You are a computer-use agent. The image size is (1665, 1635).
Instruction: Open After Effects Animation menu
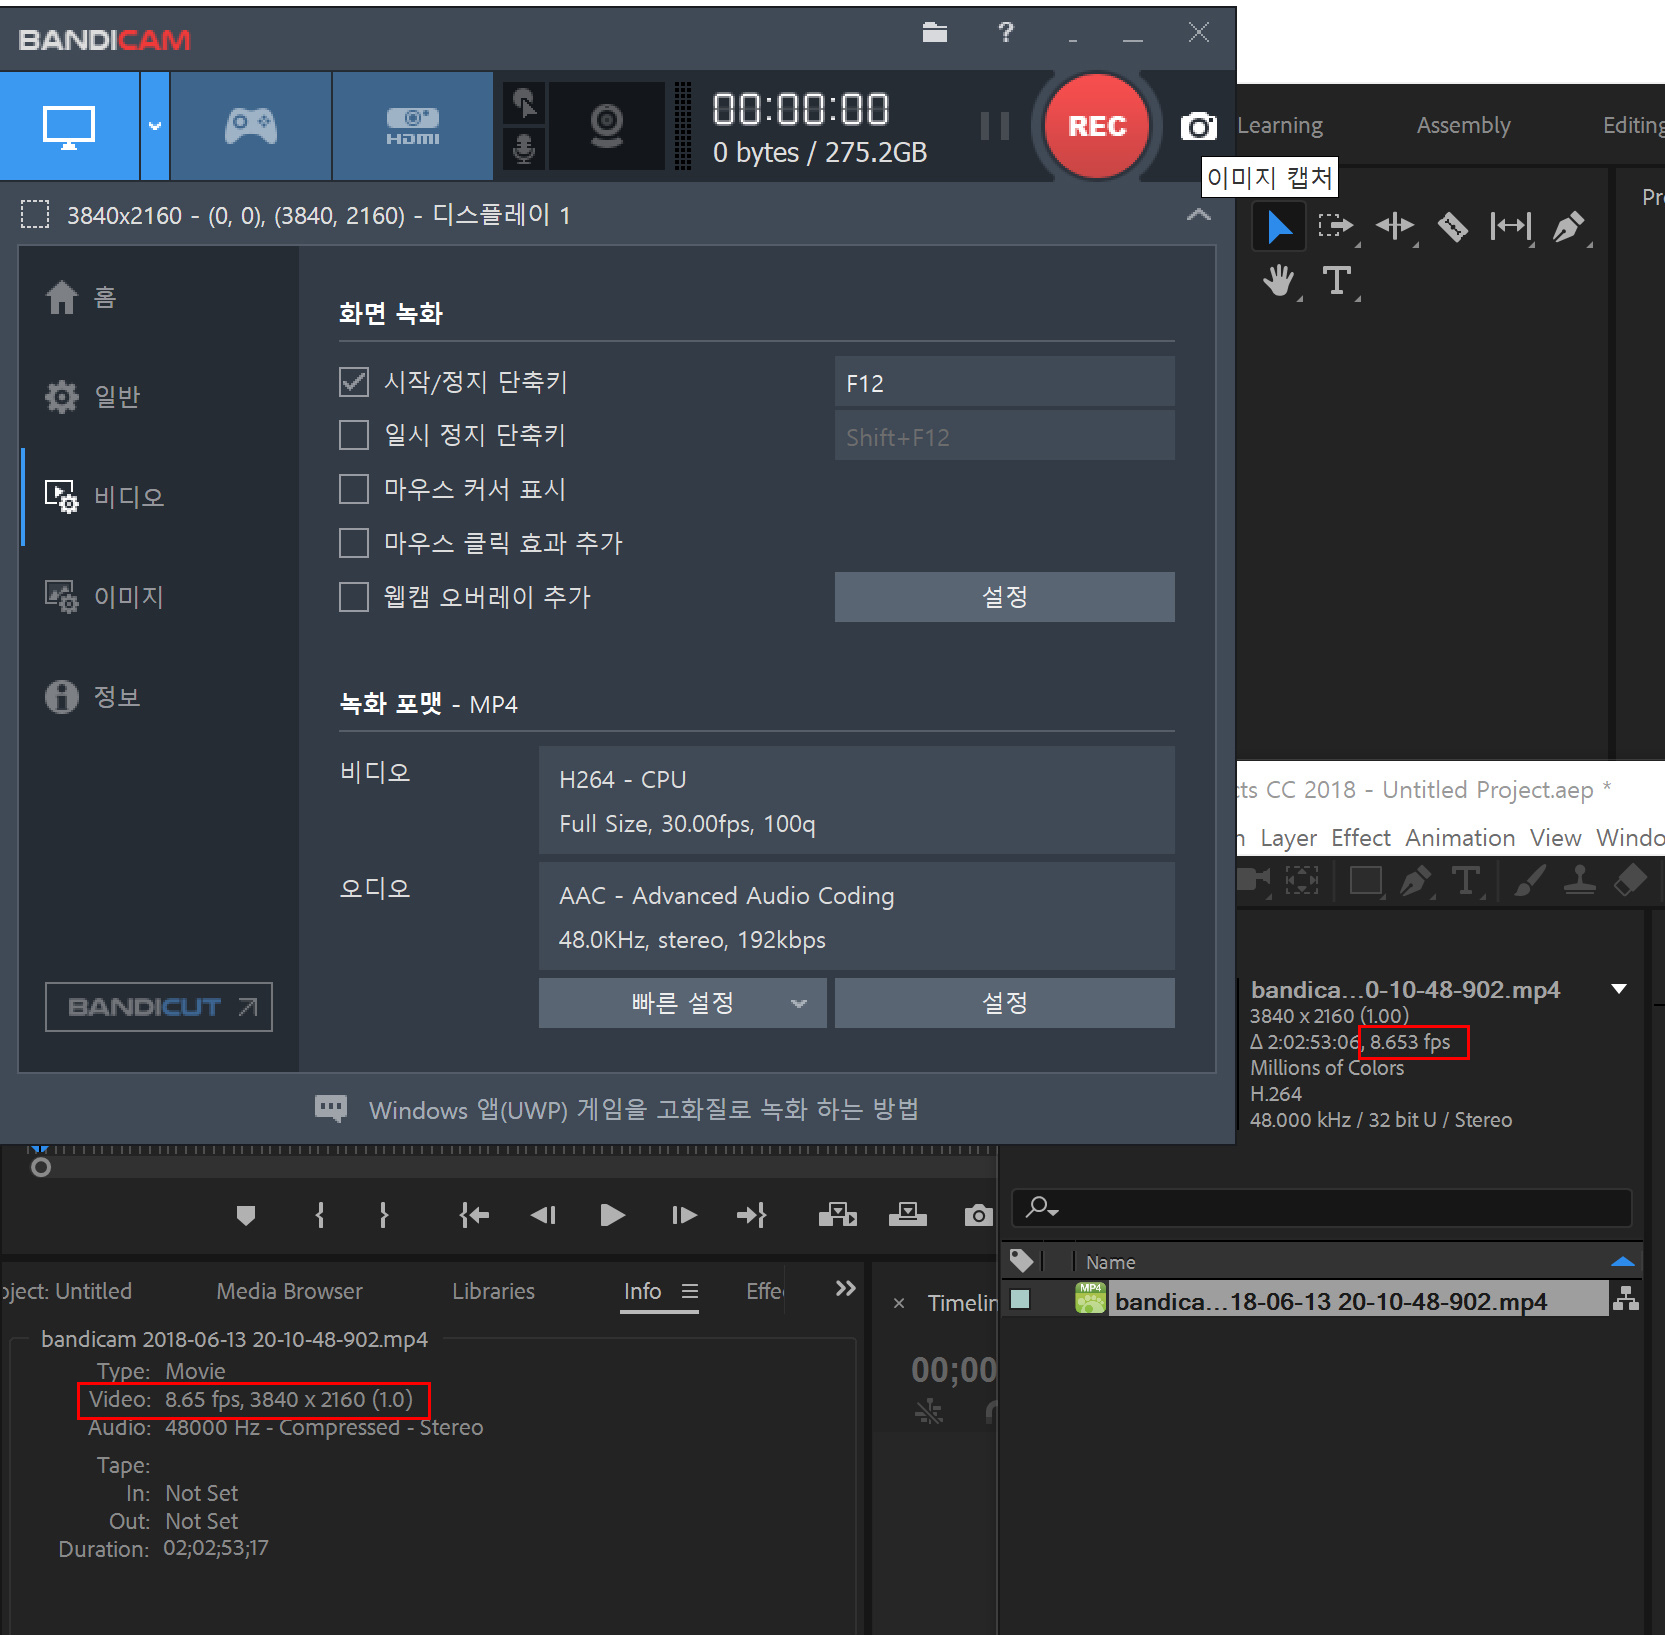(1460, 838)
